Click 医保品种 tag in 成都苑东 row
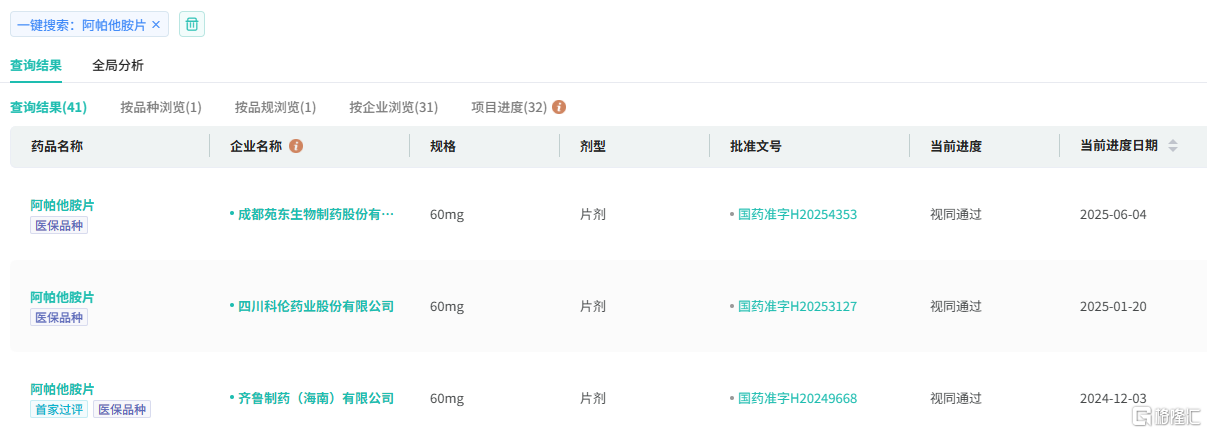This screenshot has width=1207, height=433. 59,226
